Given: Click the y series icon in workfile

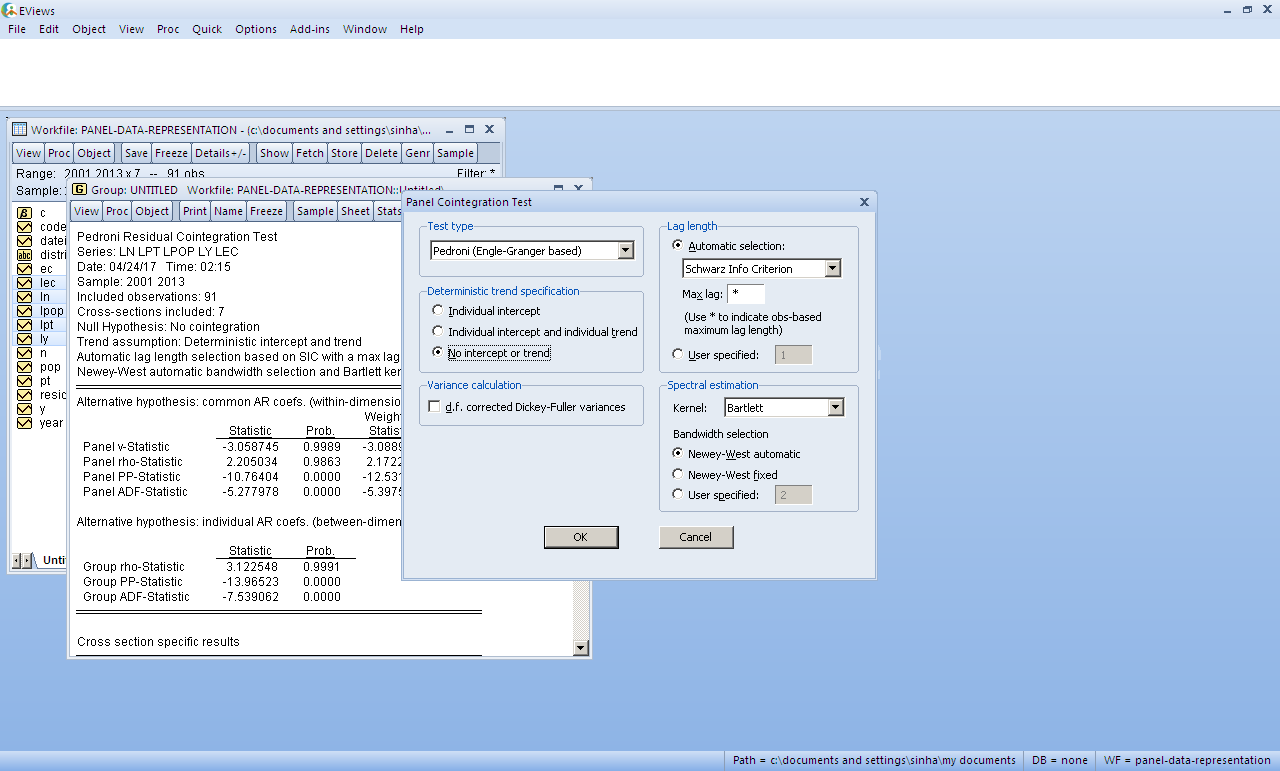Looking at the screenshot, I should tap(25, 409).
